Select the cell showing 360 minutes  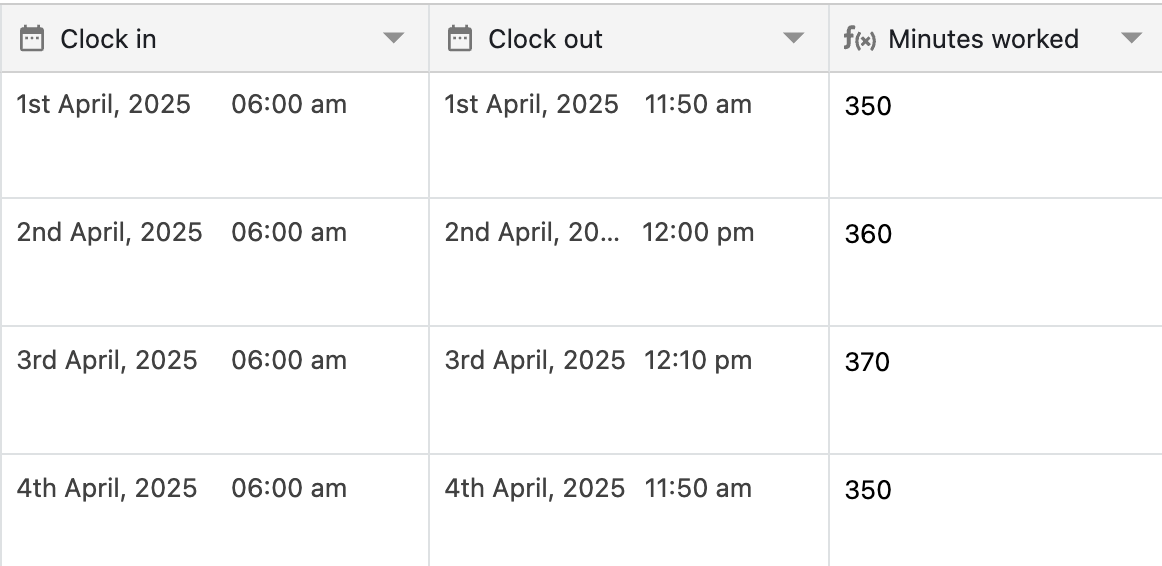pyautogui.click(x=996, y=262)
